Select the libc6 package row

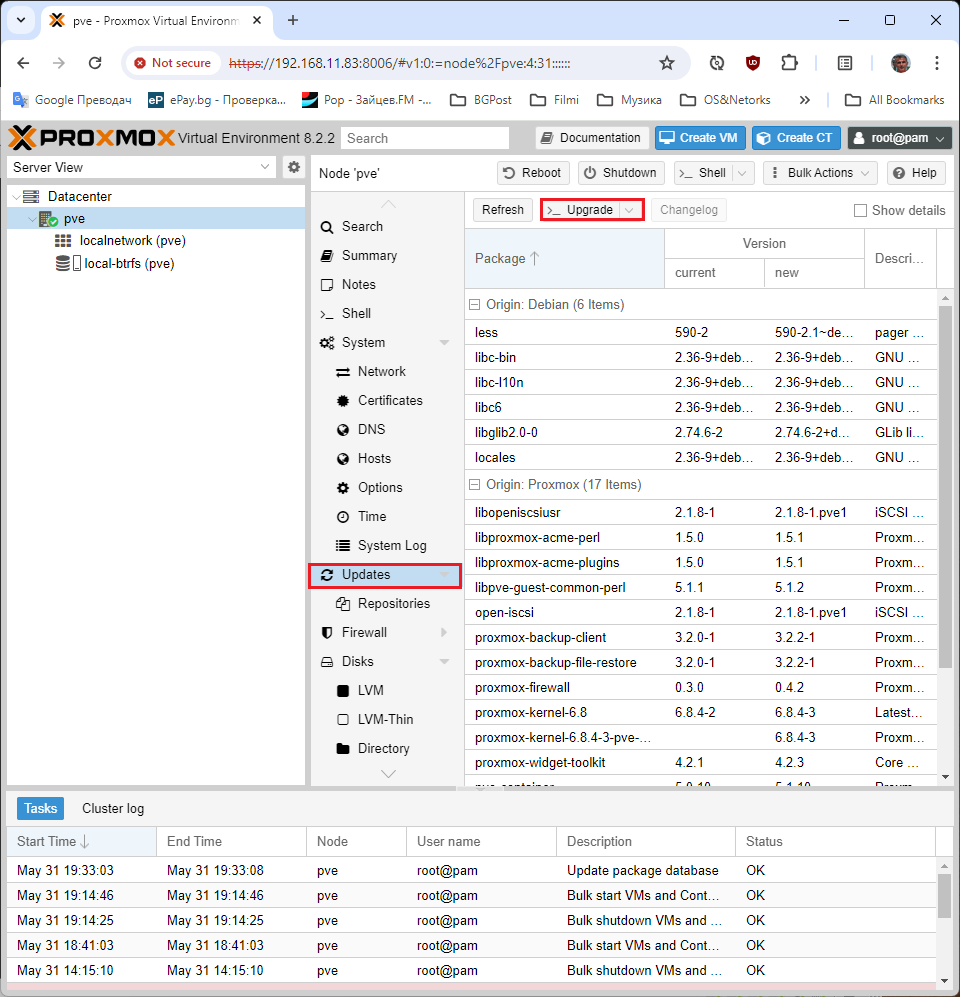(701, 407)
